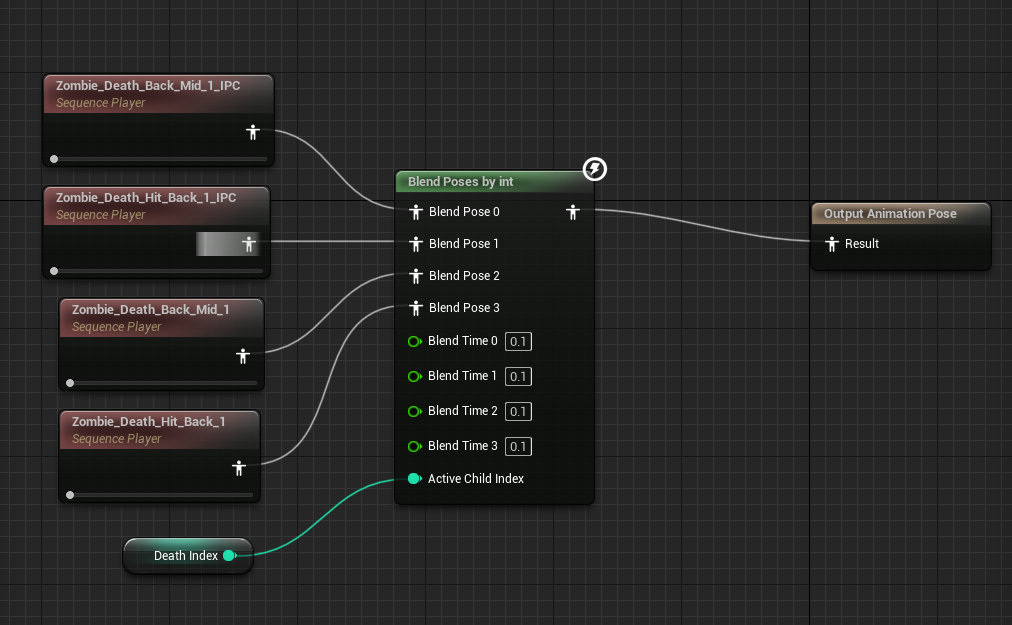Click the Active Child Index pin
Viewport: 1012px width, 625px height.
[414, 479]
